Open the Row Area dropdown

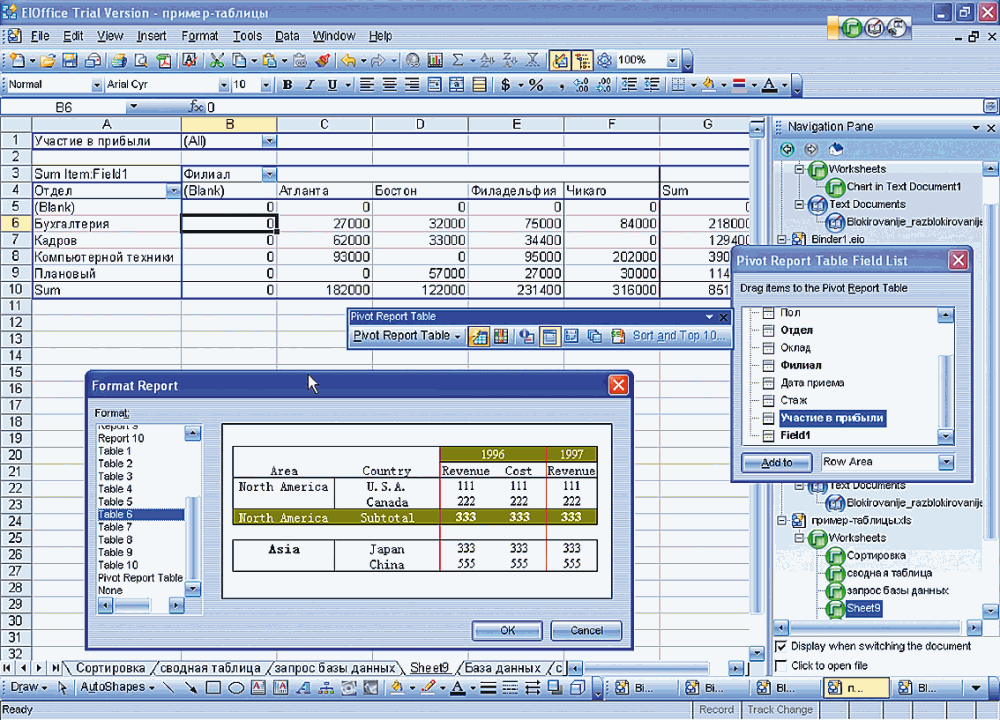tap(946, 462)
